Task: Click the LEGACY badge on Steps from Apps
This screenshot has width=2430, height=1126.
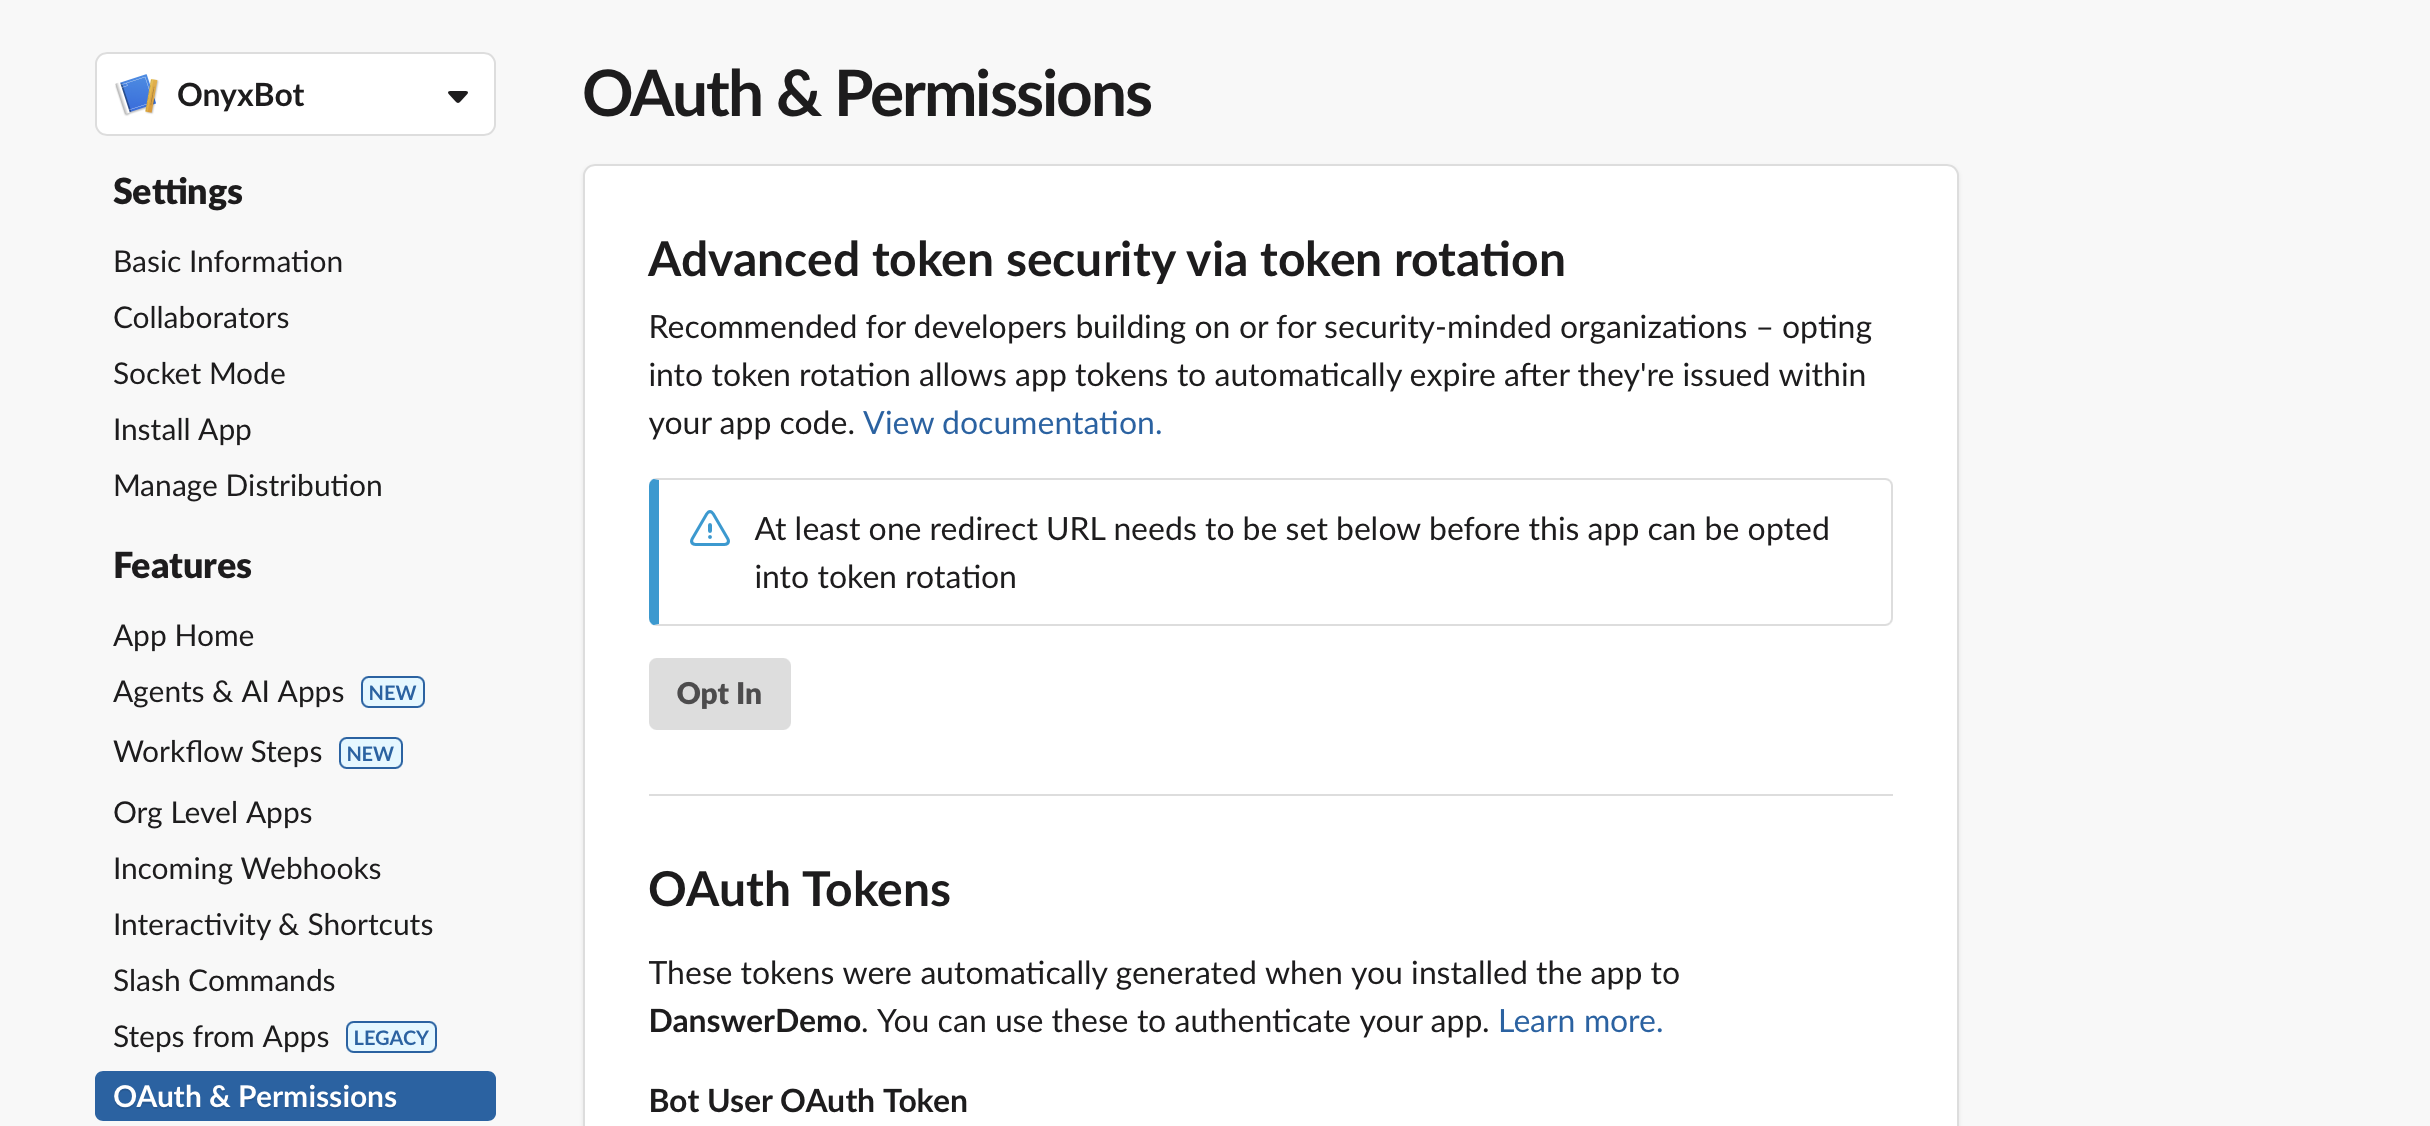Action: pyautogui.click(x=390, y=1036)
